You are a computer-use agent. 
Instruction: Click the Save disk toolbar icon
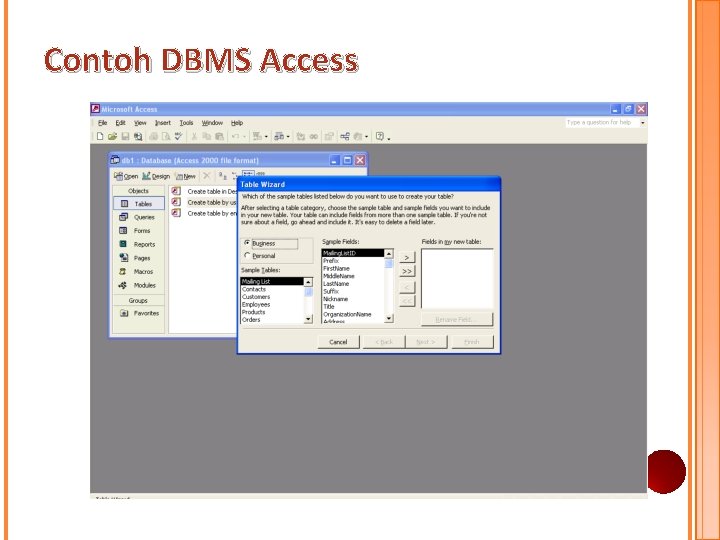[125, 136]
